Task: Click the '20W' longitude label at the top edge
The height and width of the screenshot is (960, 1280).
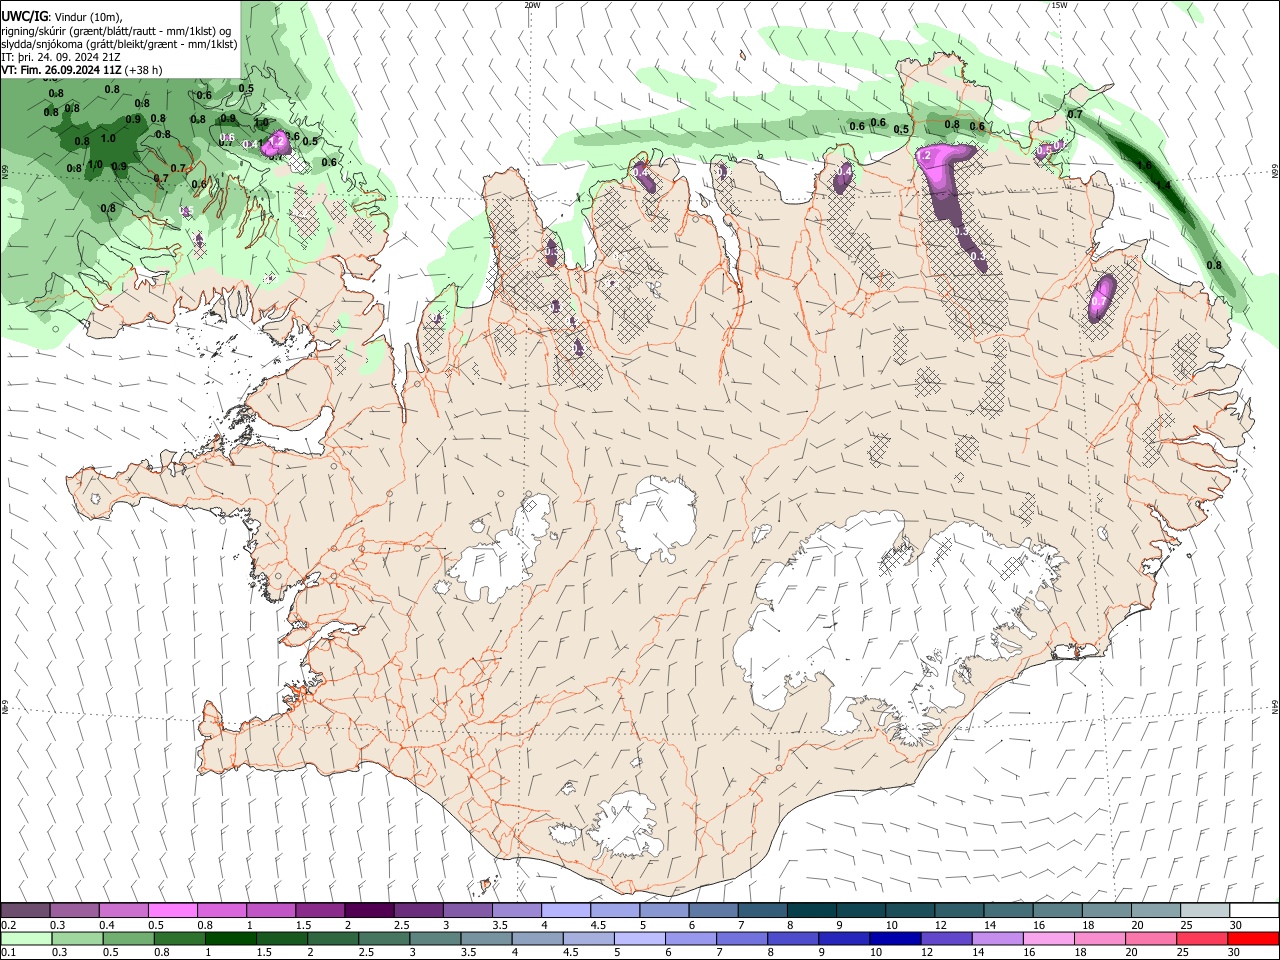Action: [532, 5]
